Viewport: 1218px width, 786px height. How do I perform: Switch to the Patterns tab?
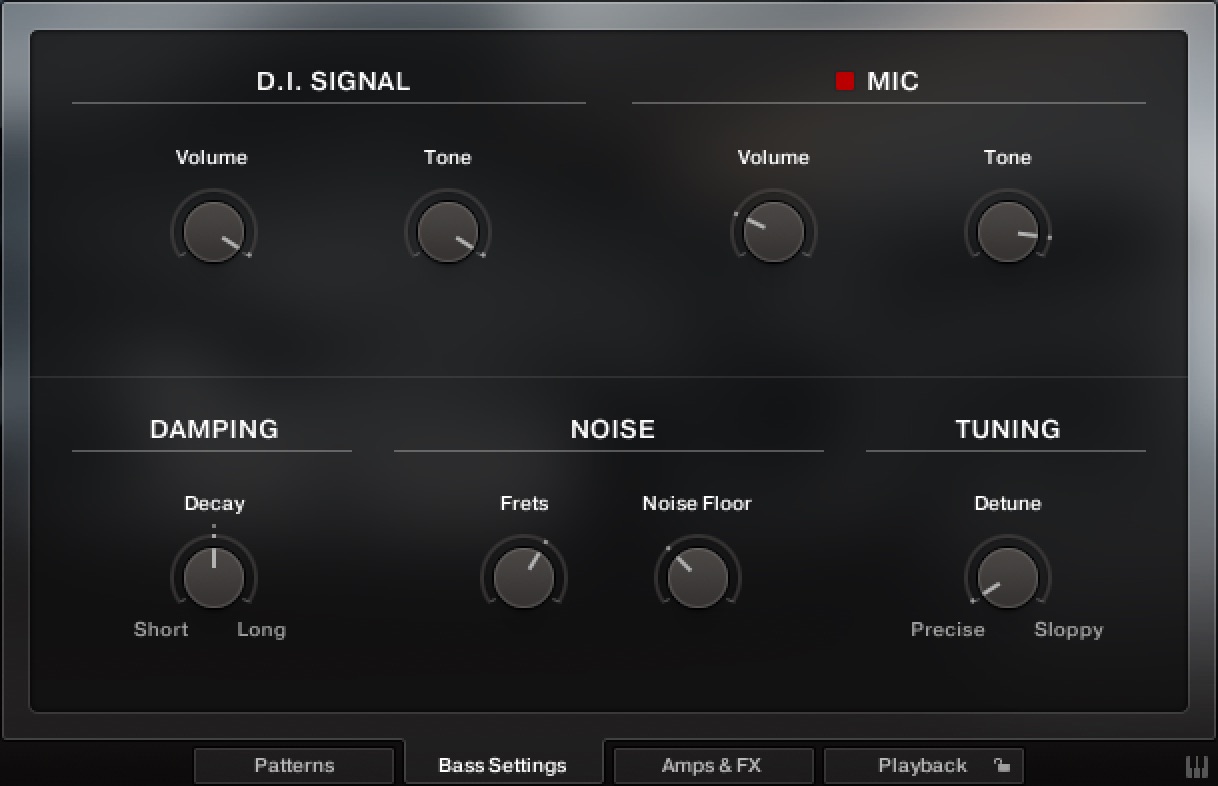pyautogui.click(x=294, y=766)
